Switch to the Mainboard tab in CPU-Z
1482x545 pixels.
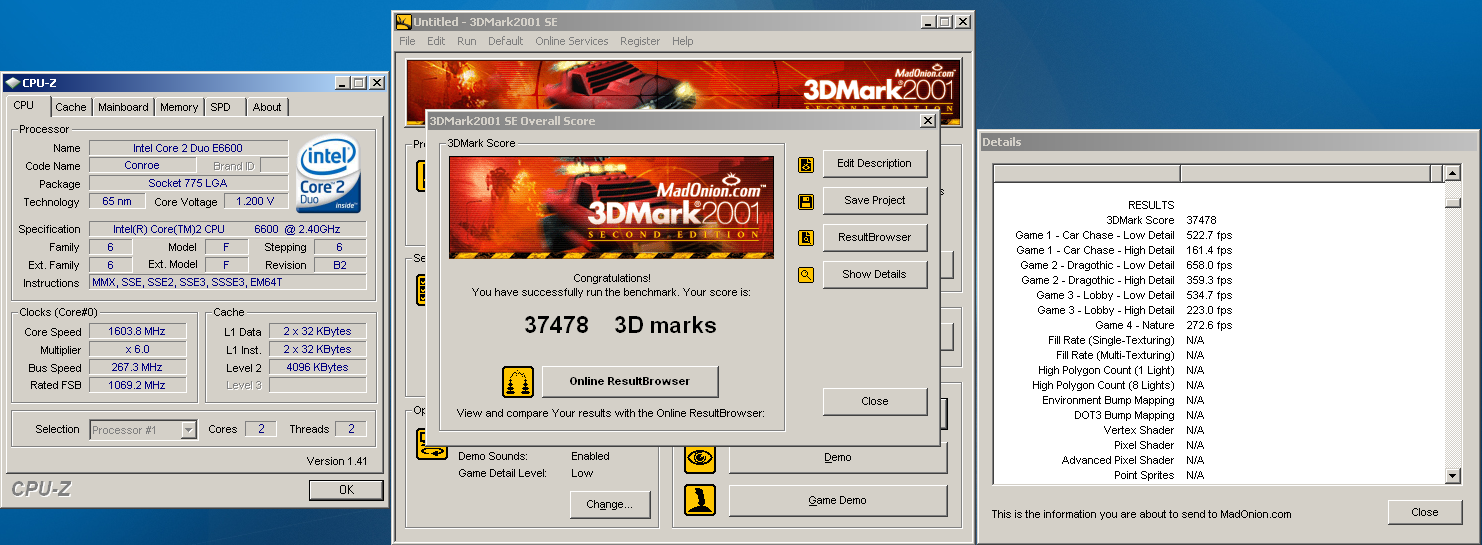(x=123, y=107)
